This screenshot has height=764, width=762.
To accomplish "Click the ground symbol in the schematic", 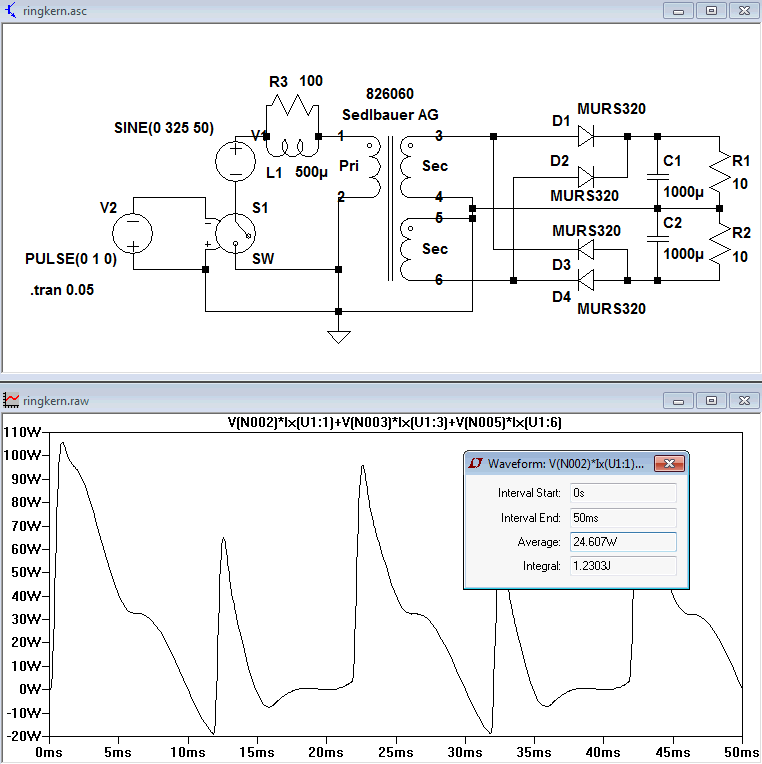I will point(339,337).
